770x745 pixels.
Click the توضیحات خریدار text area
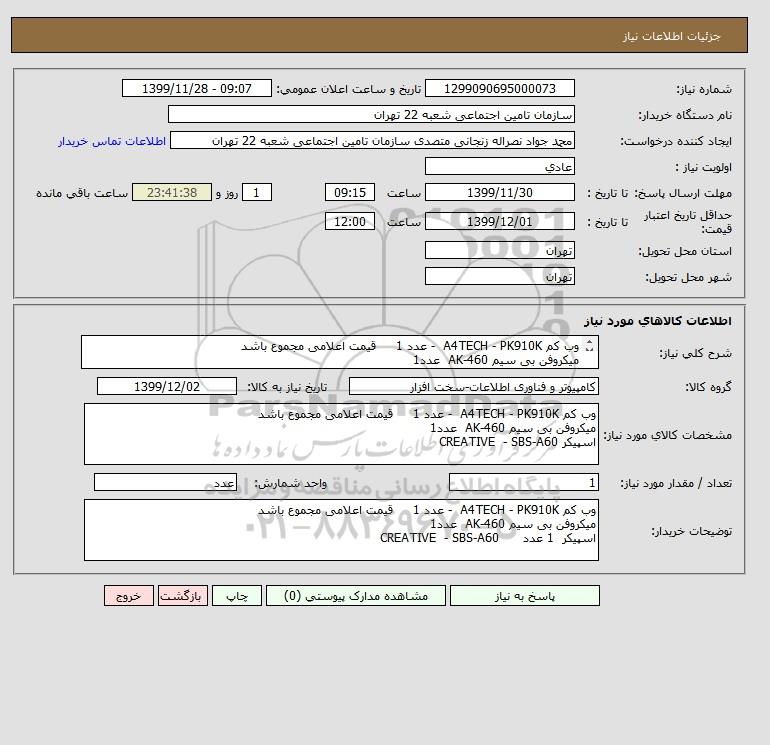tap(341, 530)
